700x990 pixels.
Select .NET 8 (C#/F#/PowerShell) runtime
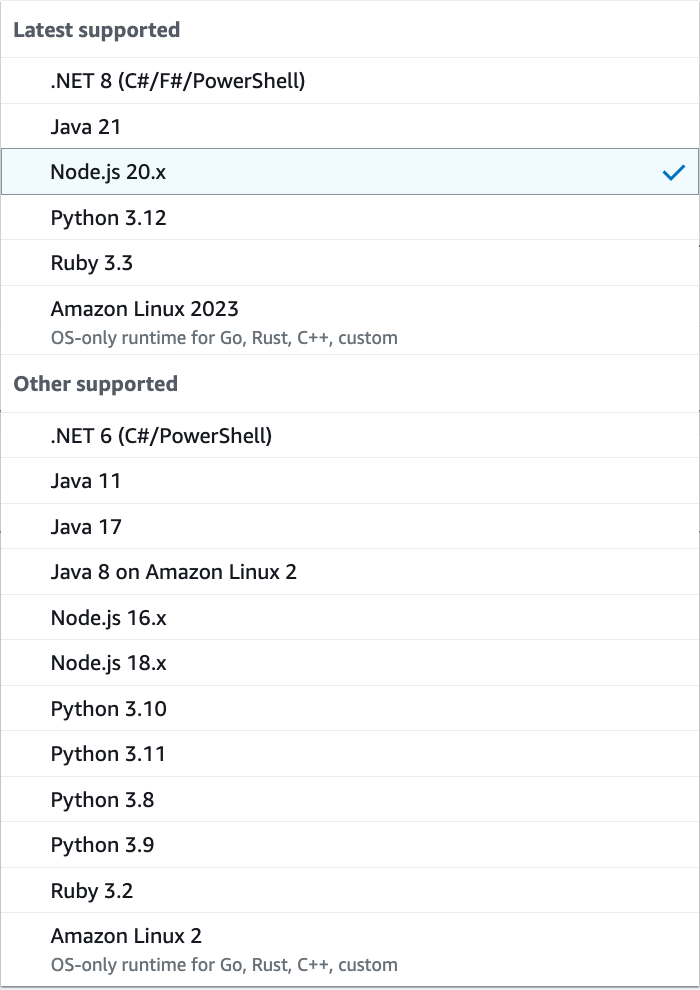coord(350,81)
